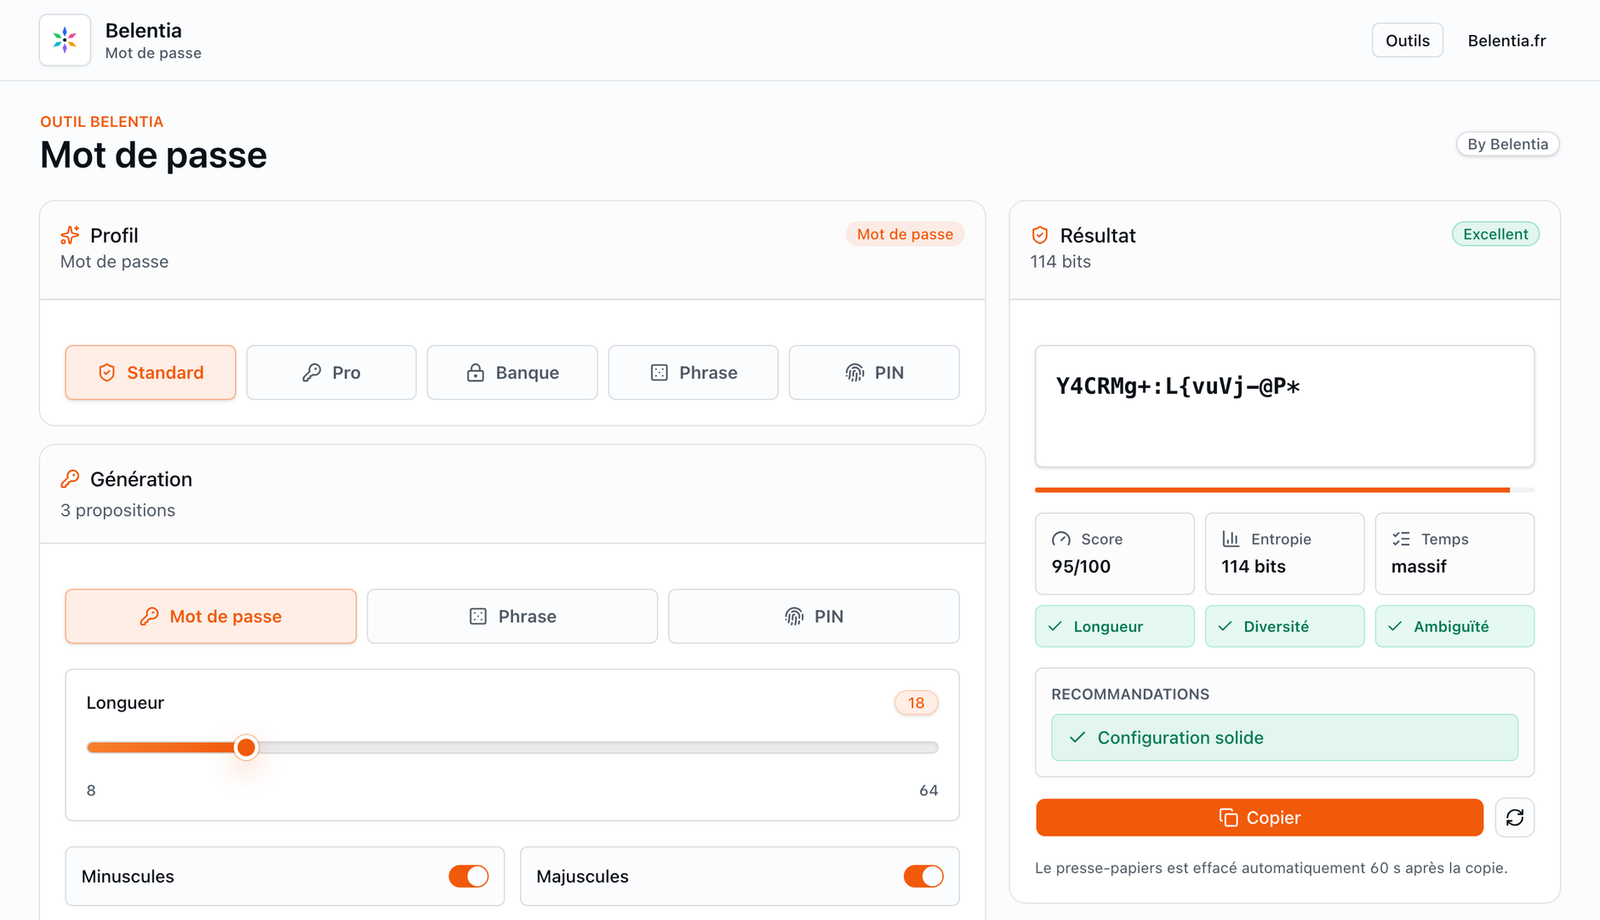
Task: Click the strength progress bar under the password
Action: tap(1285, 490)
